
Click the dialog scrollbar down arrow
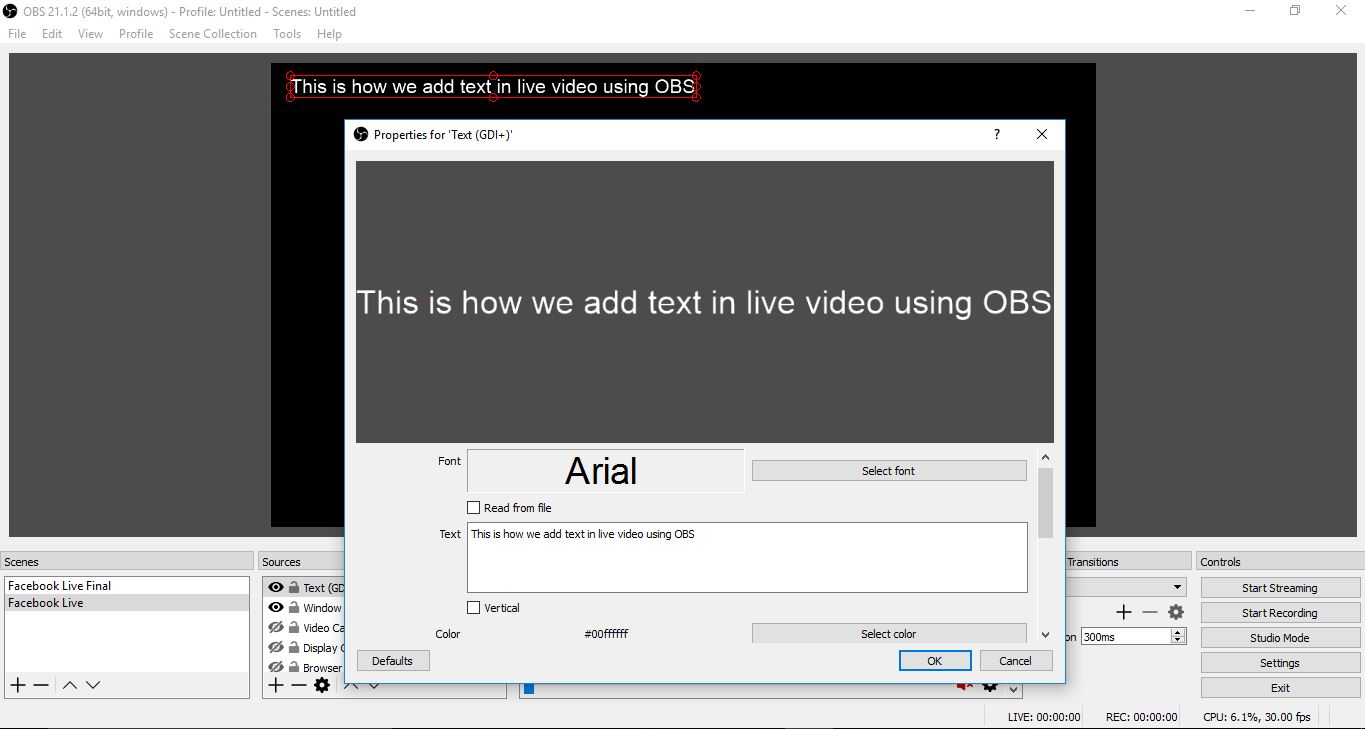1045,634
